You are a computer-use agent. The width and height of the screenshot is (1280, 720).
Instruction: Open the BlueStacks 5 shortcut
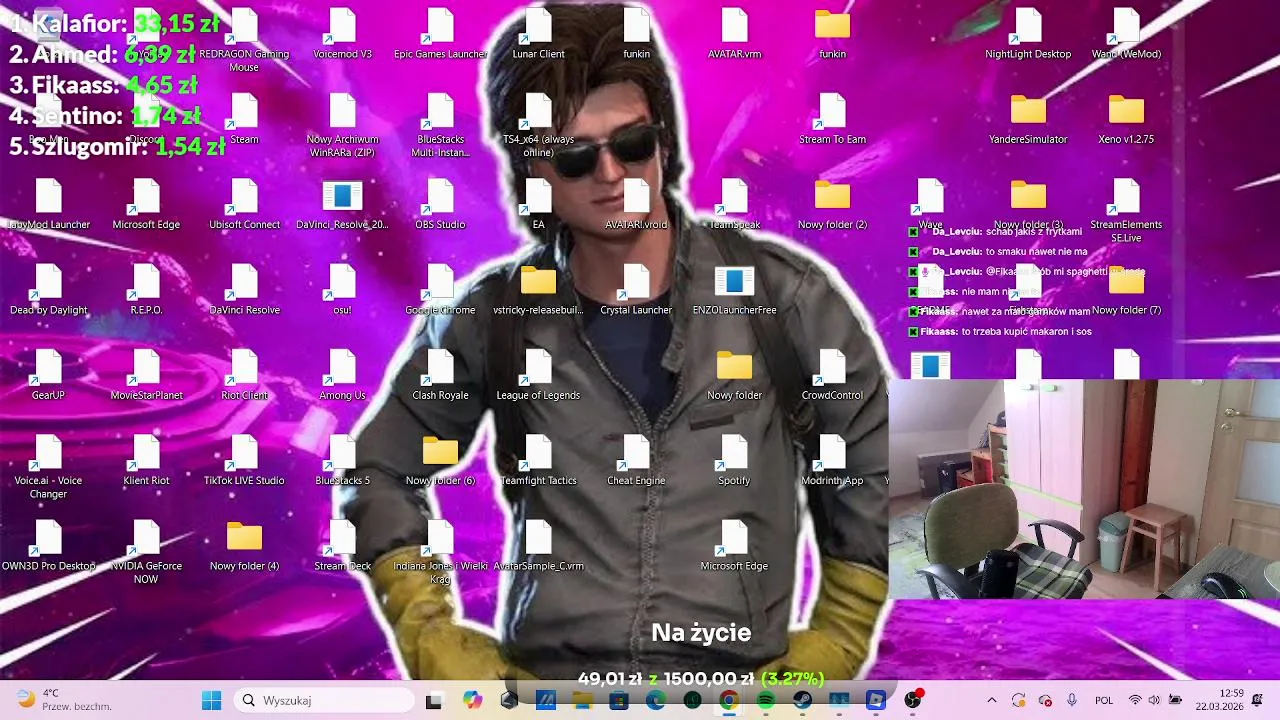(342, 459)
